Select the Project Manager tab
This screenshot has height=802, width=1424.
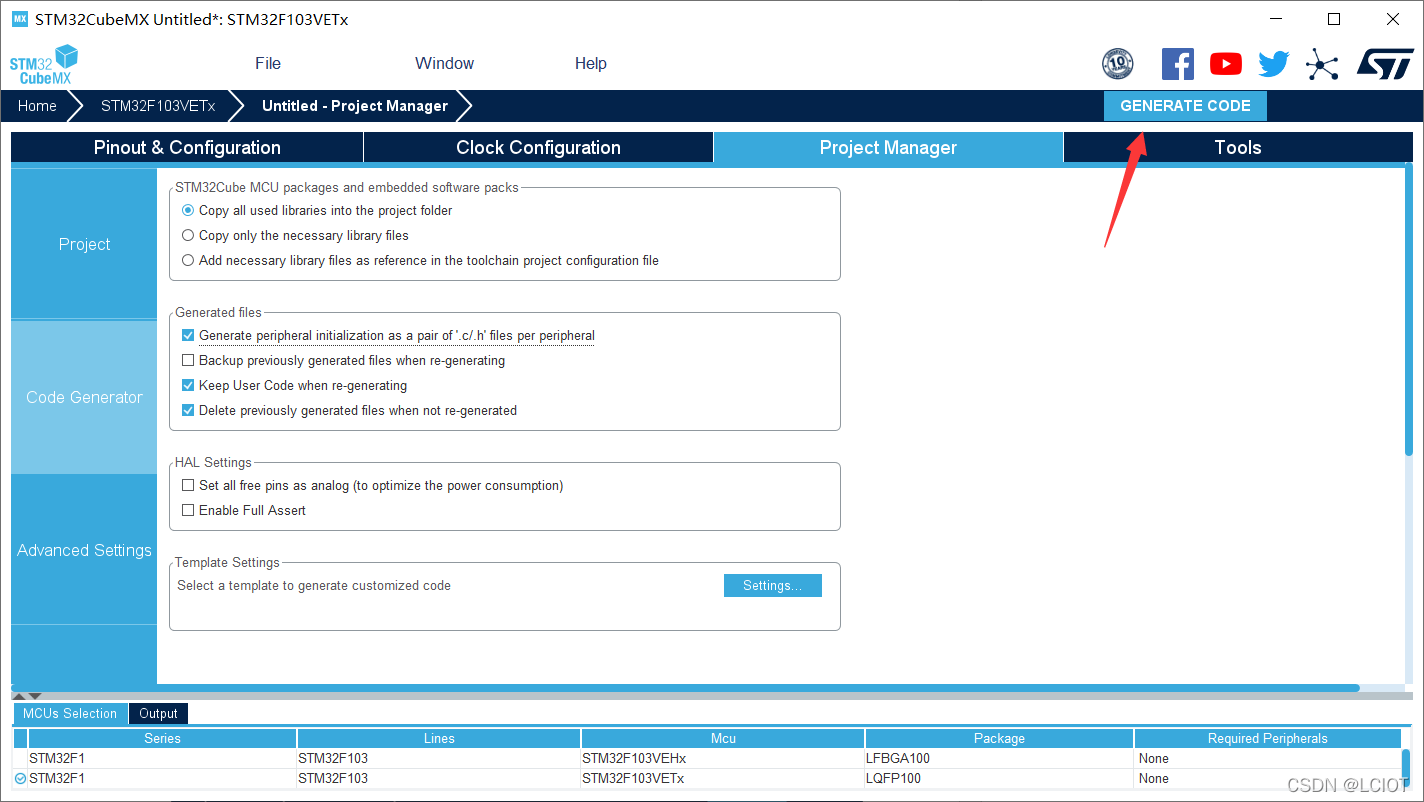pyautogui.click(x=888, y=147)
